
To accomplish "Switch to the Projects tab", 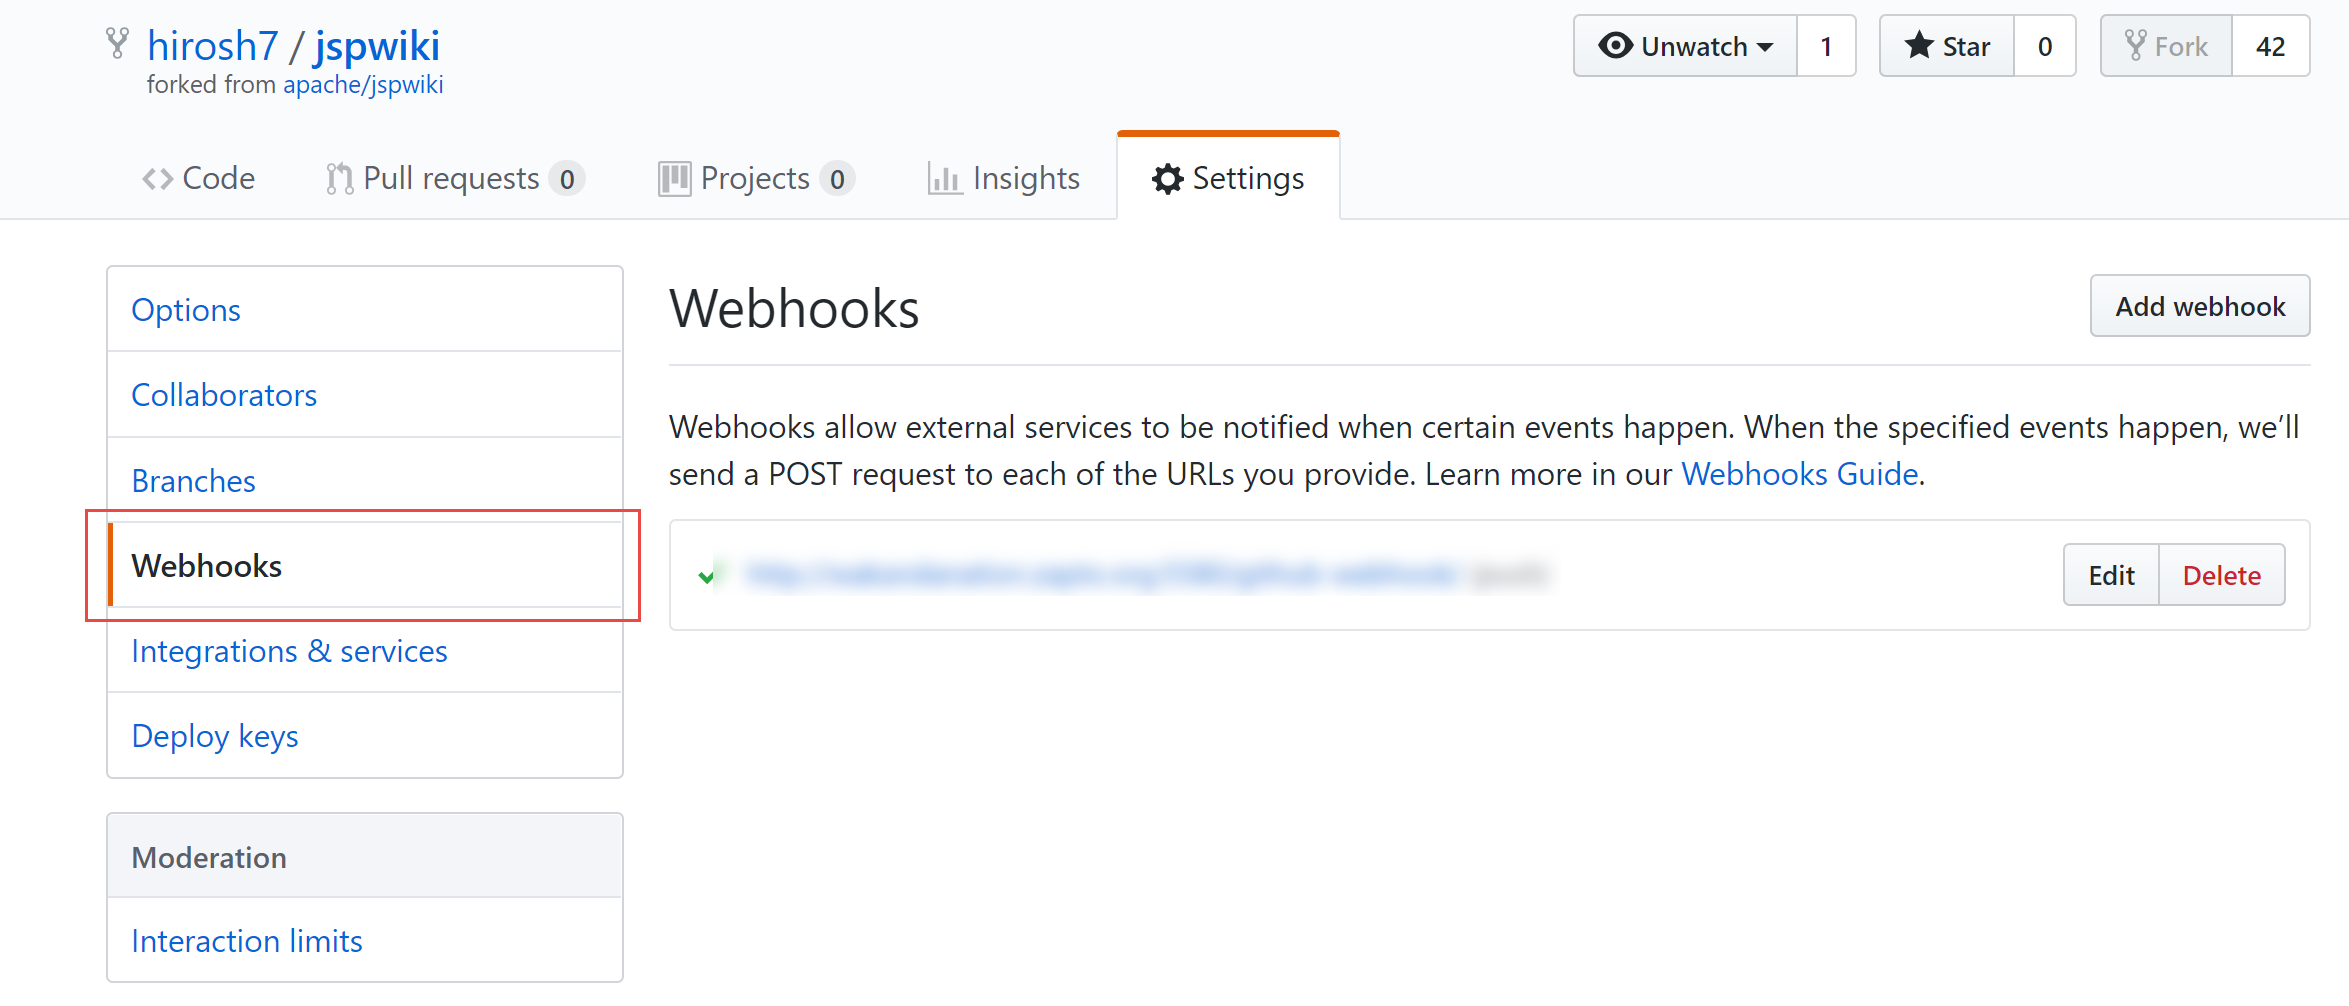I will click(x=756, y=178).
